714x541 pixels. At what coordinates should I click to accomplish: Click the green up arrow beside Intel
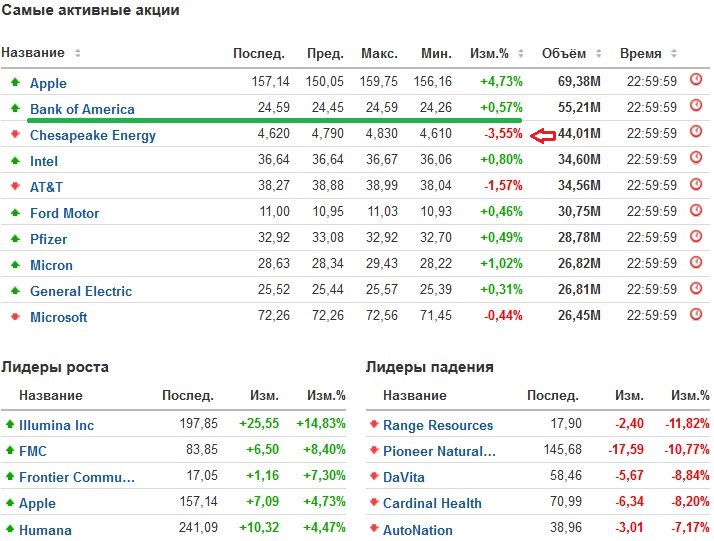[15, 160]
